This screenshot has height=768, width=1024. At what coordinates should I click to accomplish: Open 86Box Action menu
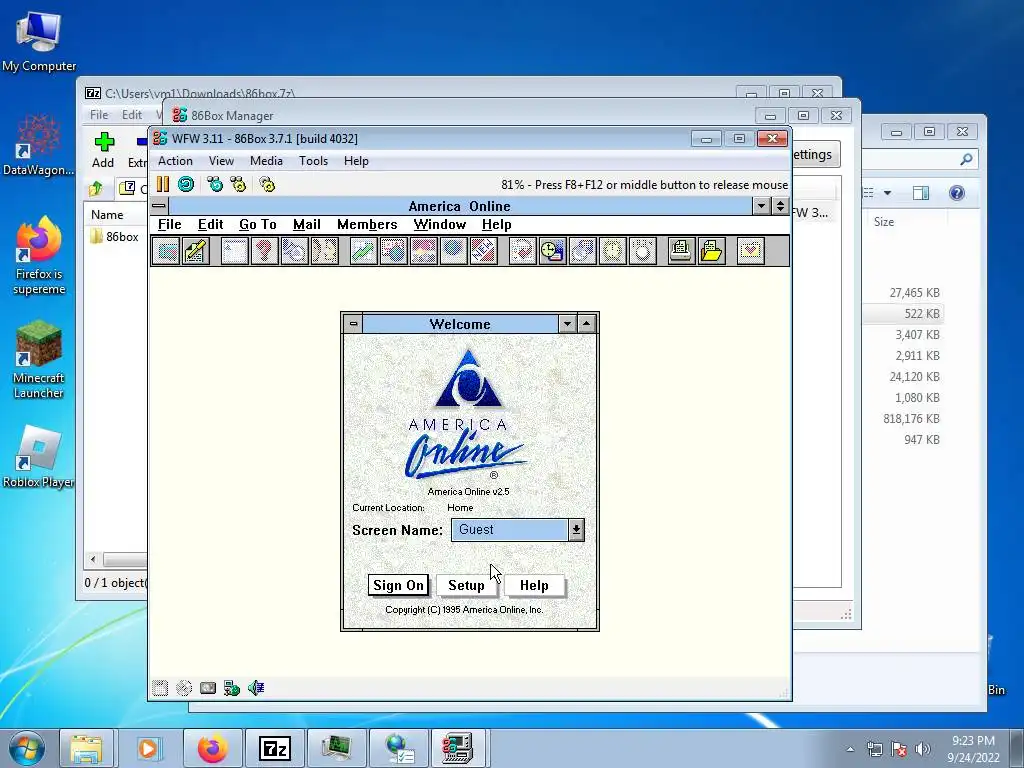coord(175,161)
